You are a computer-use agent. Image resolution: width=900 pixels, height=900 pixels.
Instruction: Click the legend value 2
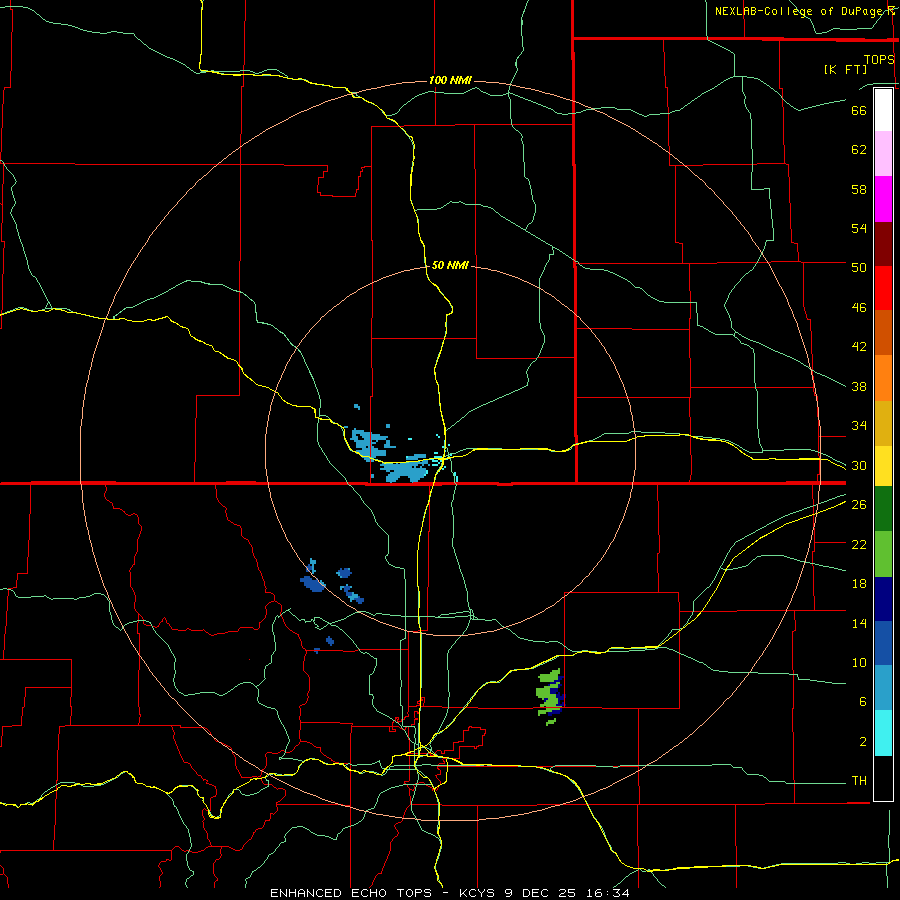[863, 742]
